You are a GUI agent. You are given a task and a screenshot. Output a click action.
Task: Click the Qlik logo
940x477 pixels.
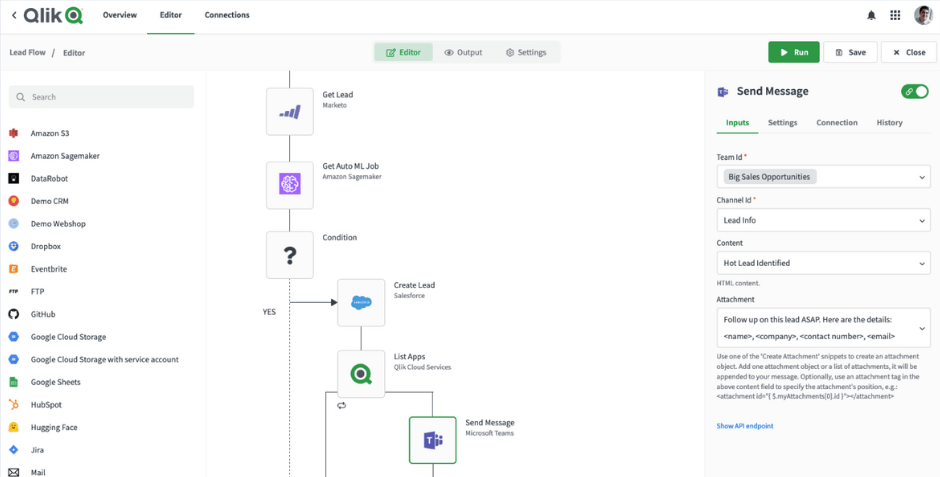pos(53,15)
